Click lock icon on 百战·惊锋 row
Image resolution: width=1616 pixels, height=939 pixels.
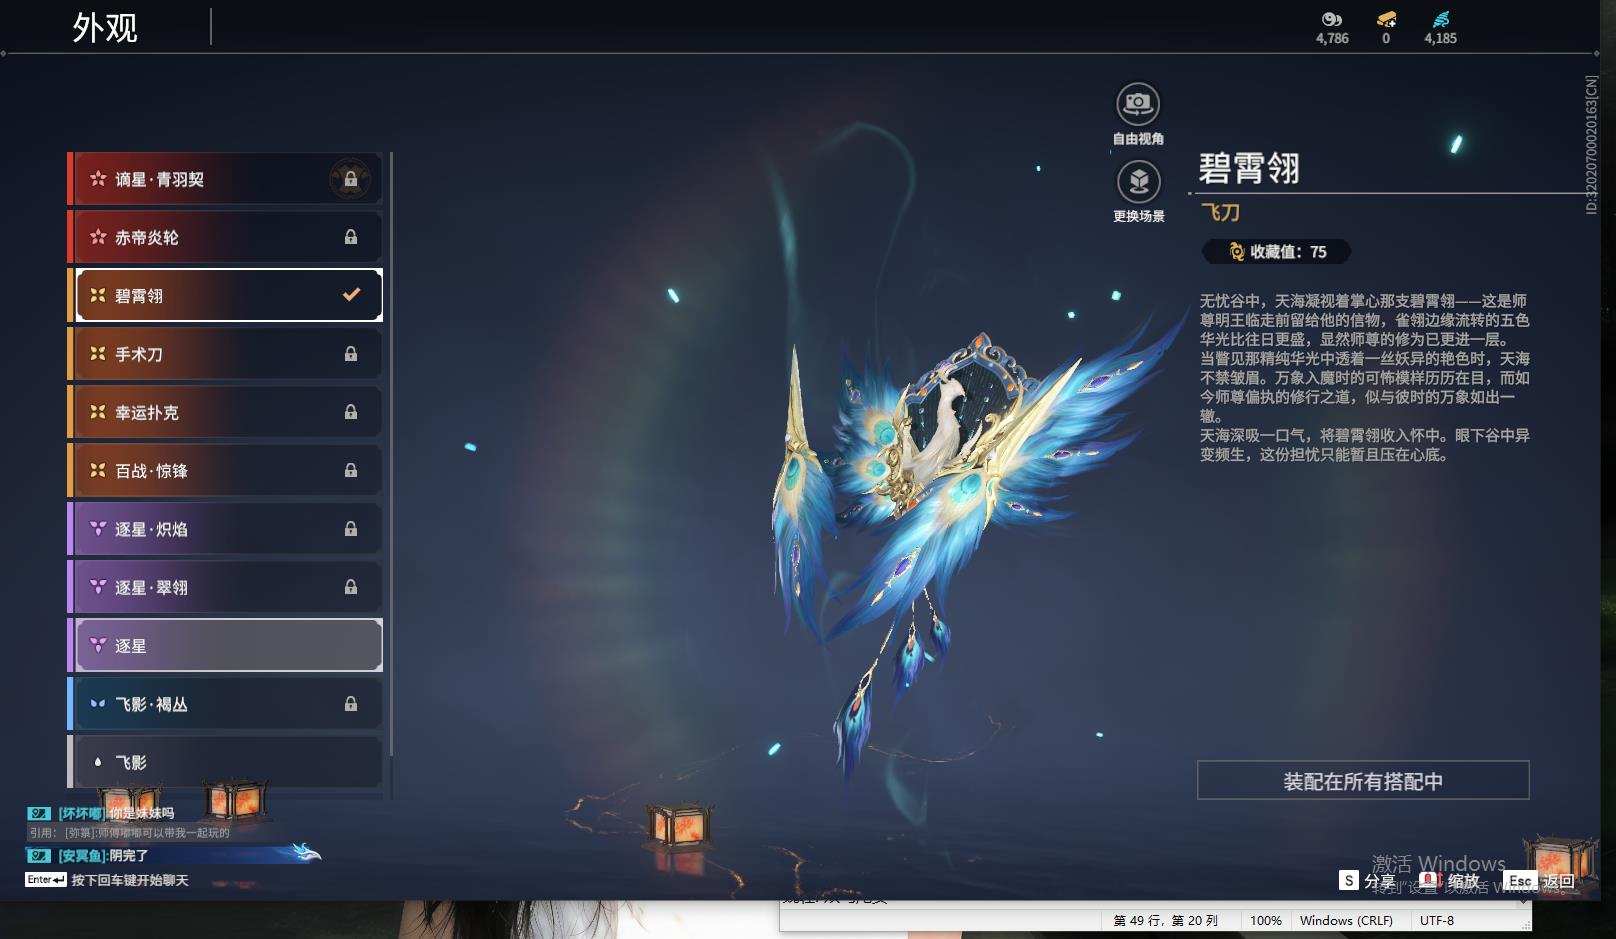(x=351, y=470)
